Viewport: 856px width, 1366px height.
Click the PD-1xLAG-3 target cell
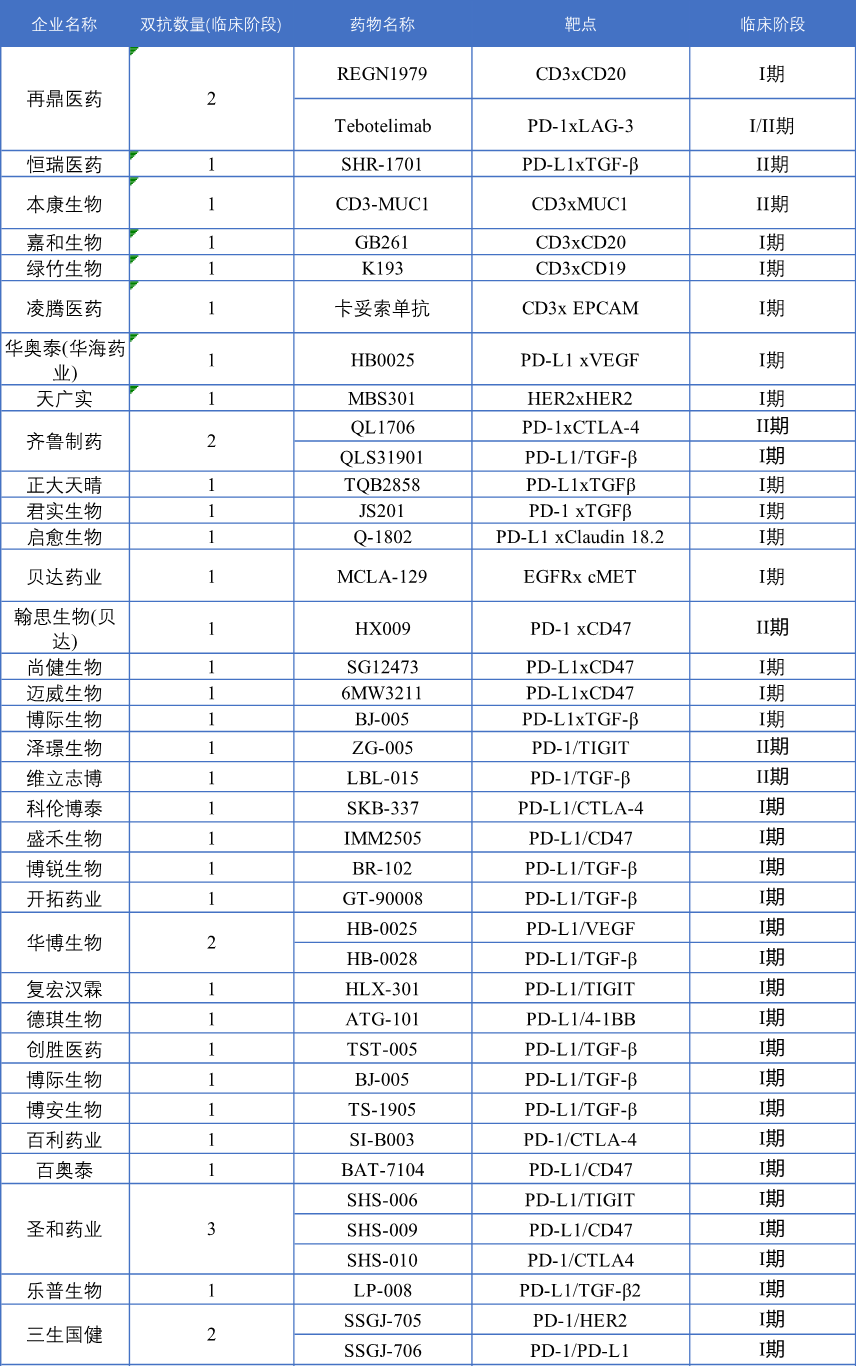tap(581, 125)
